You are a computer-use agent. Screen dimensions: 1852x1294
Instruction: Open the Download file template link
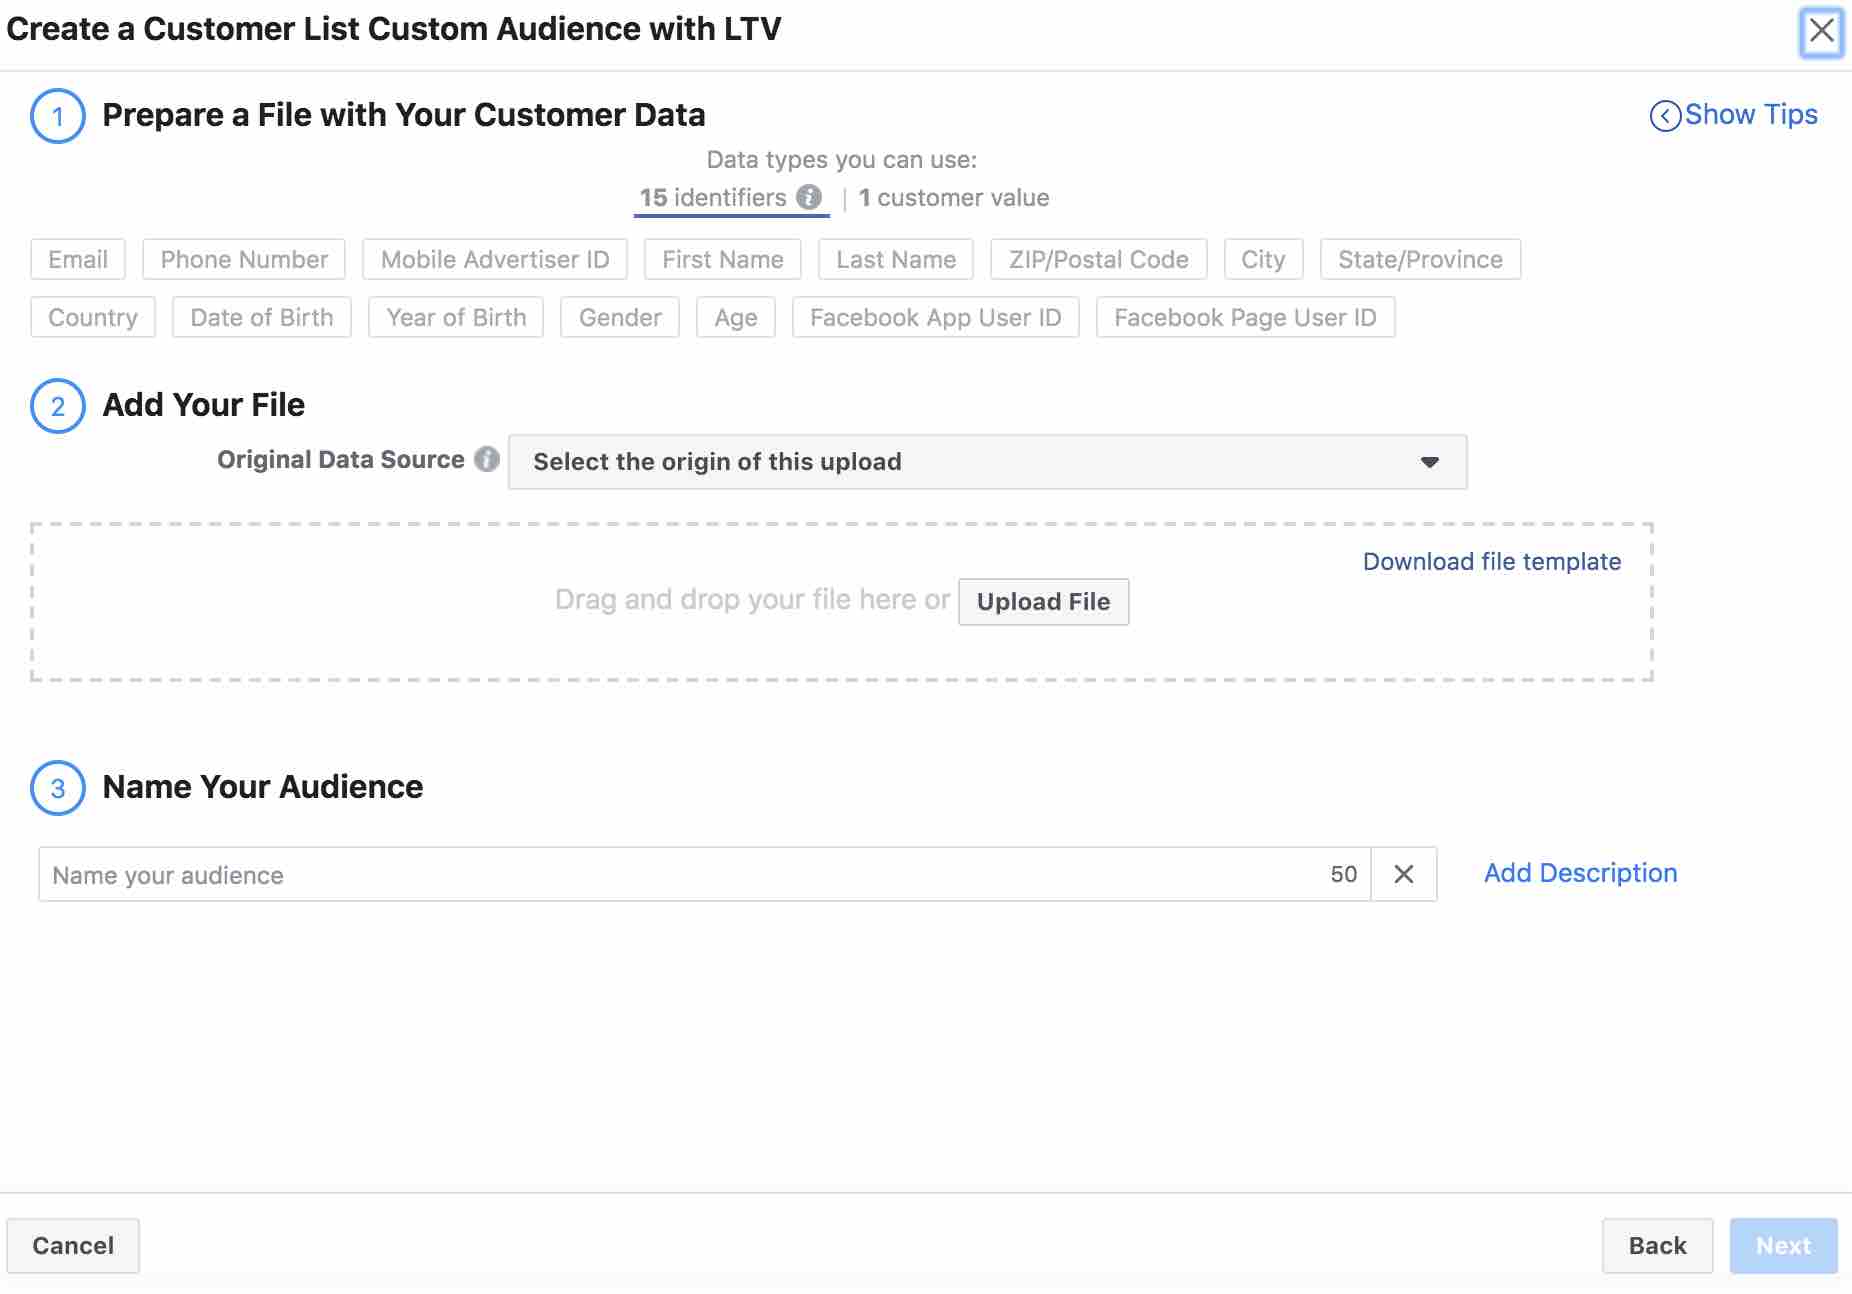[1491, 561]
